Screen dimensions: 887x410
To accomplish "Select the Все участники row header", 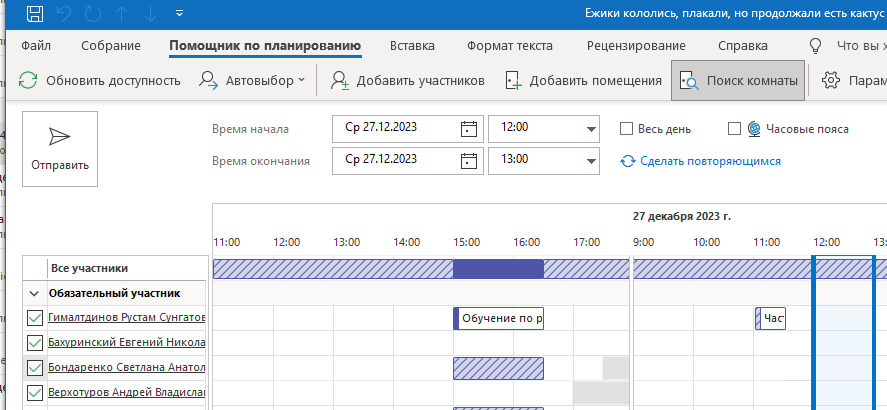I will pos(115,268).
